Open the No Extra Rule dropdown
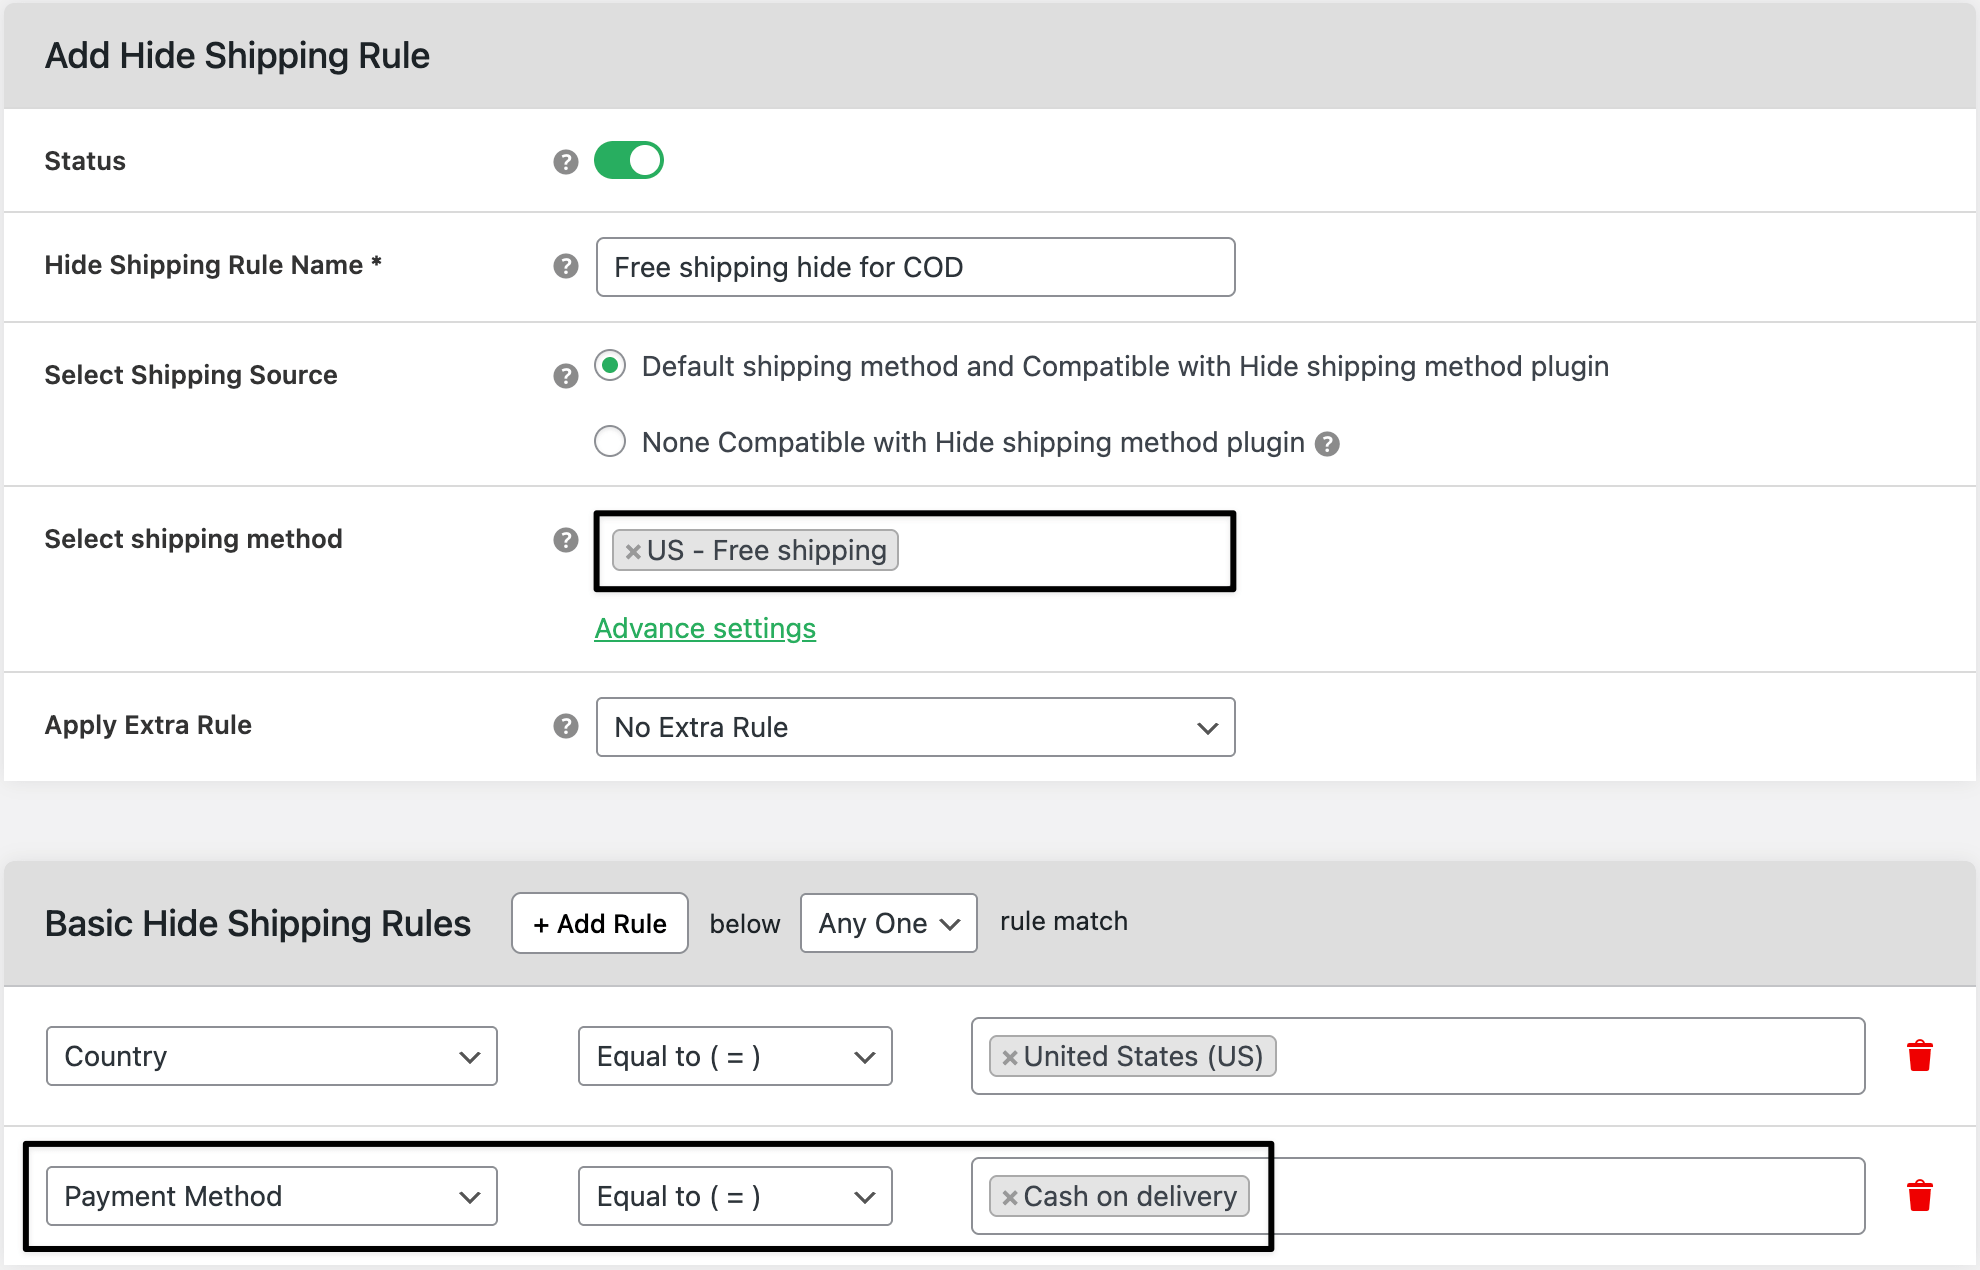The image size is (1980, 1270). (914, 727)
